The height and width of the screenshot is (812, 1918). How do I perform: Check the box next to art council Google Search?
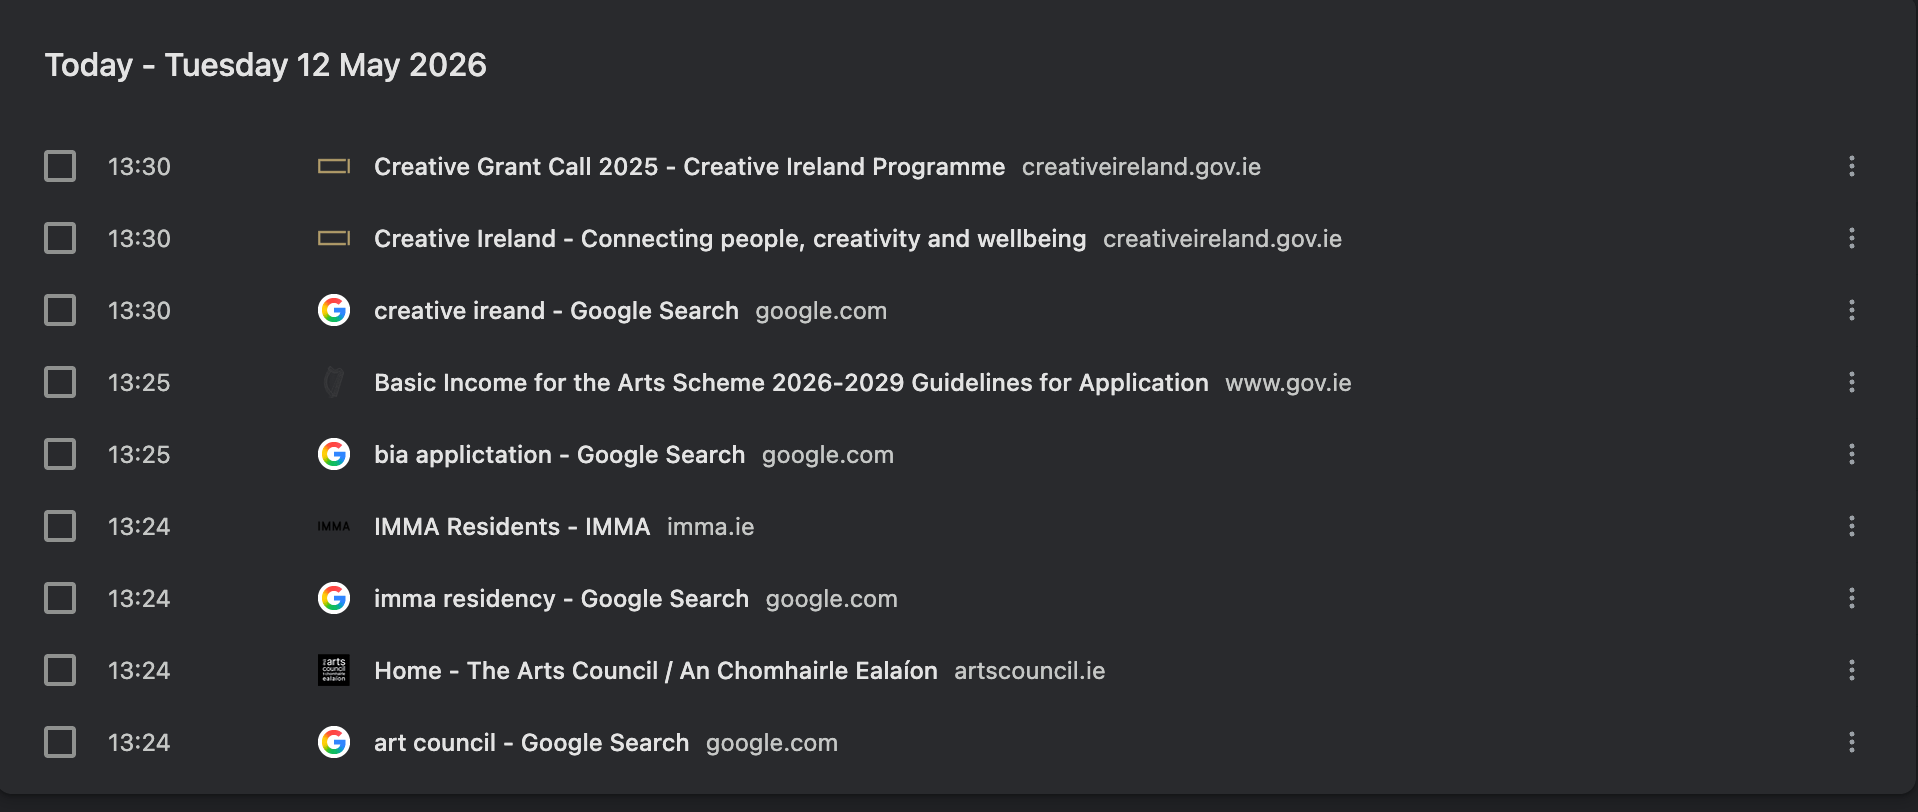(x=60, y=742)
